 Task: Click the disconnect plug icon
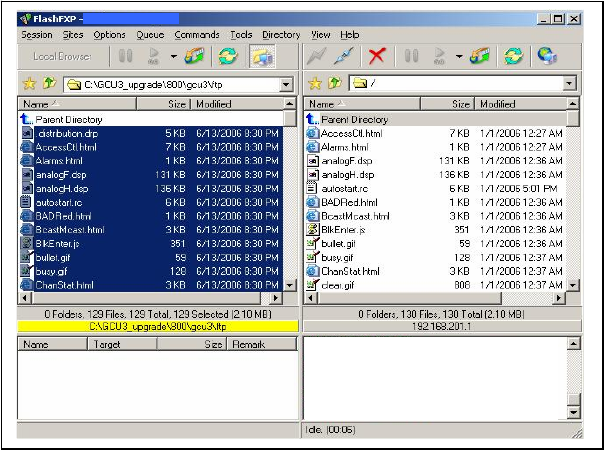pos(344,56)
